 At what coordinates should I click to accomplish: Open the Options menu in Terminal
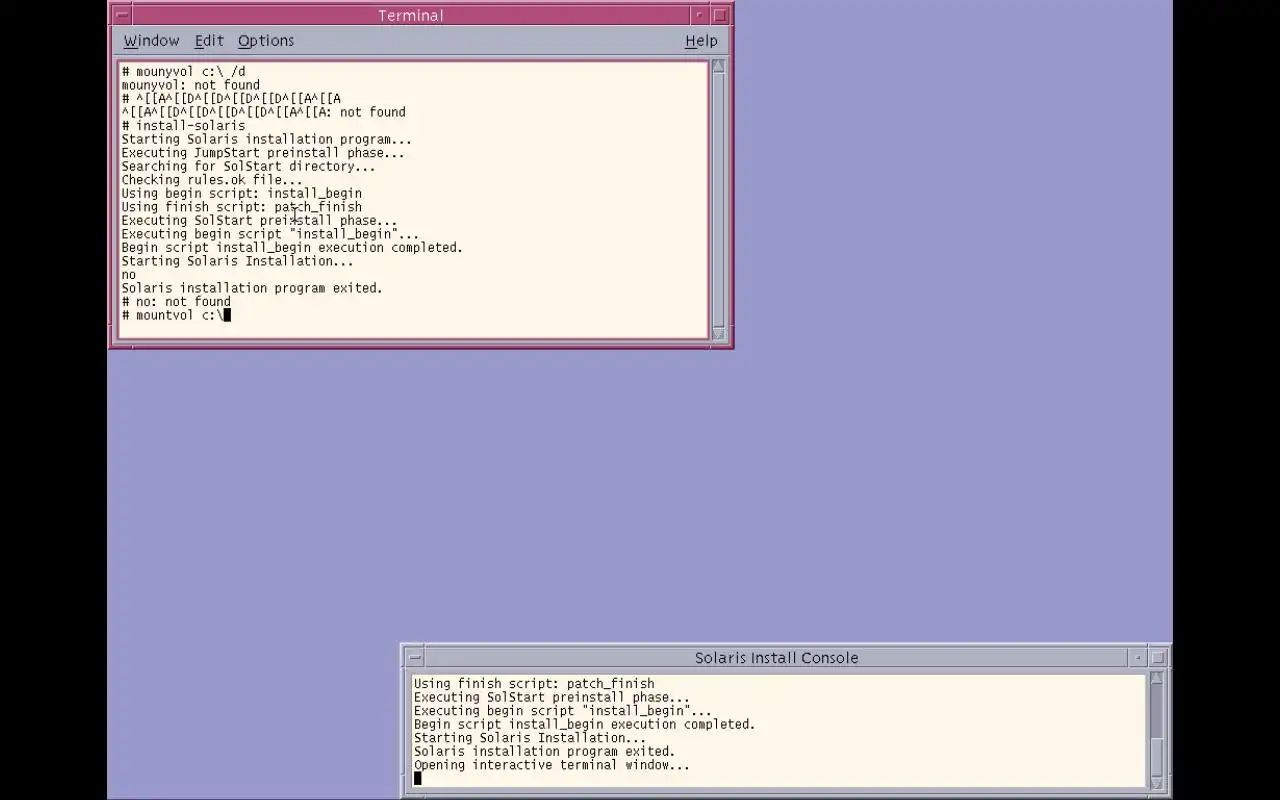tap(266, 41)
